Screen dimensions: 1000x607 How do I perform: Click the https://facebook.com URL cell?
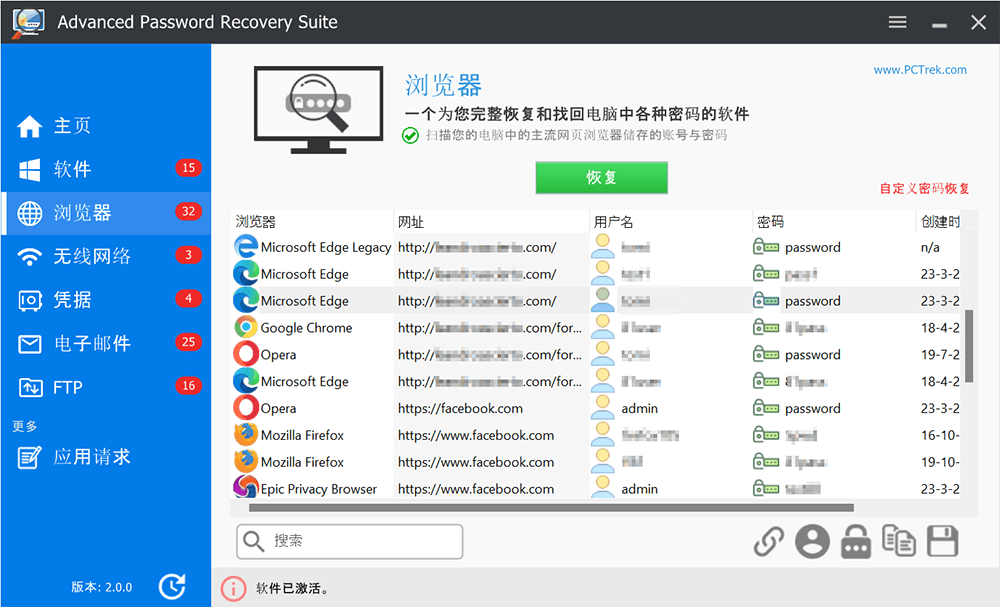click(460, 408)
